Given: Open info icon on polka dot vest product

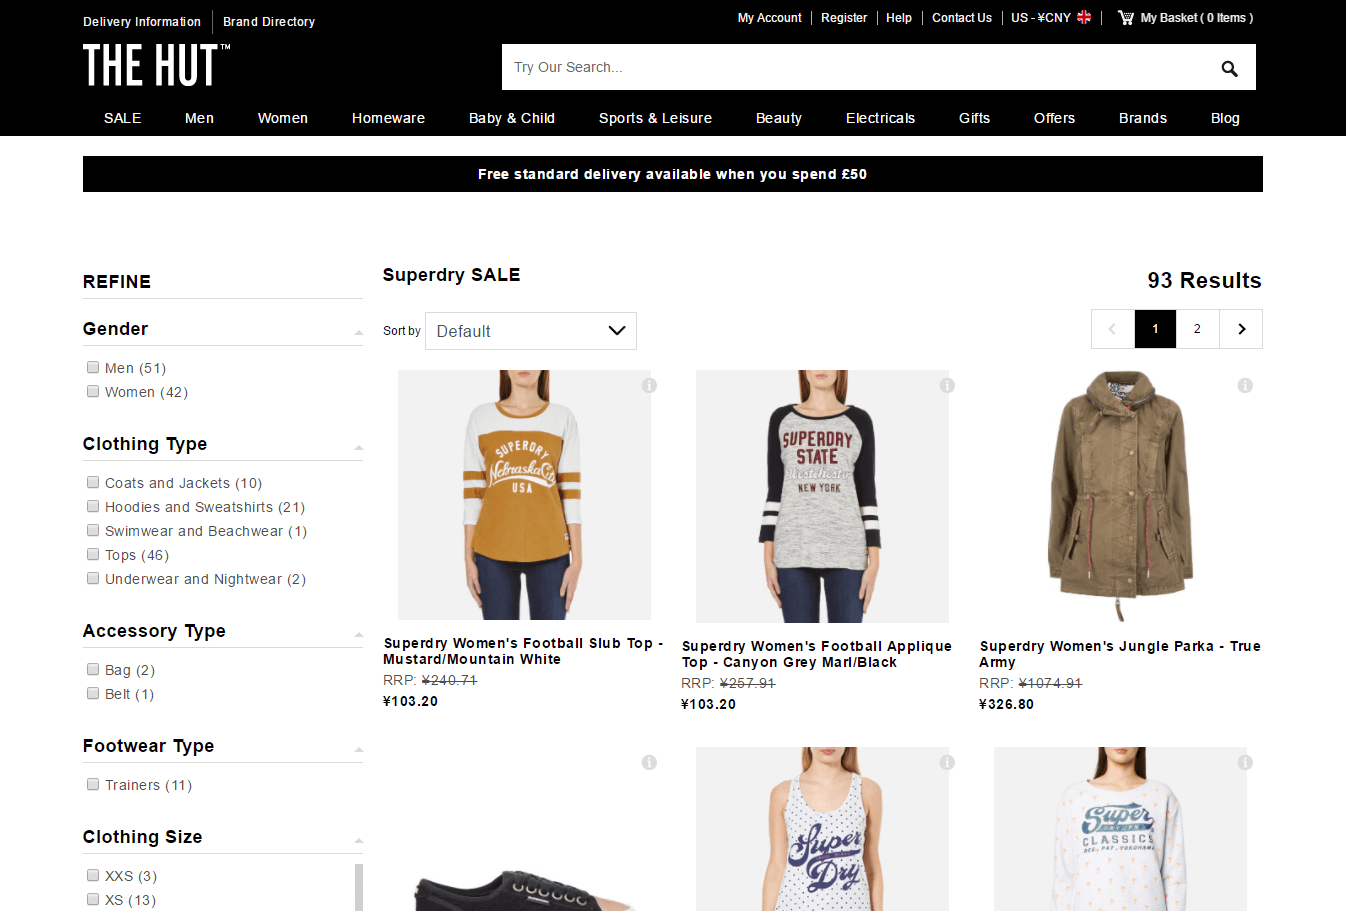Looking at the screenshot, I should coord(947,762).
